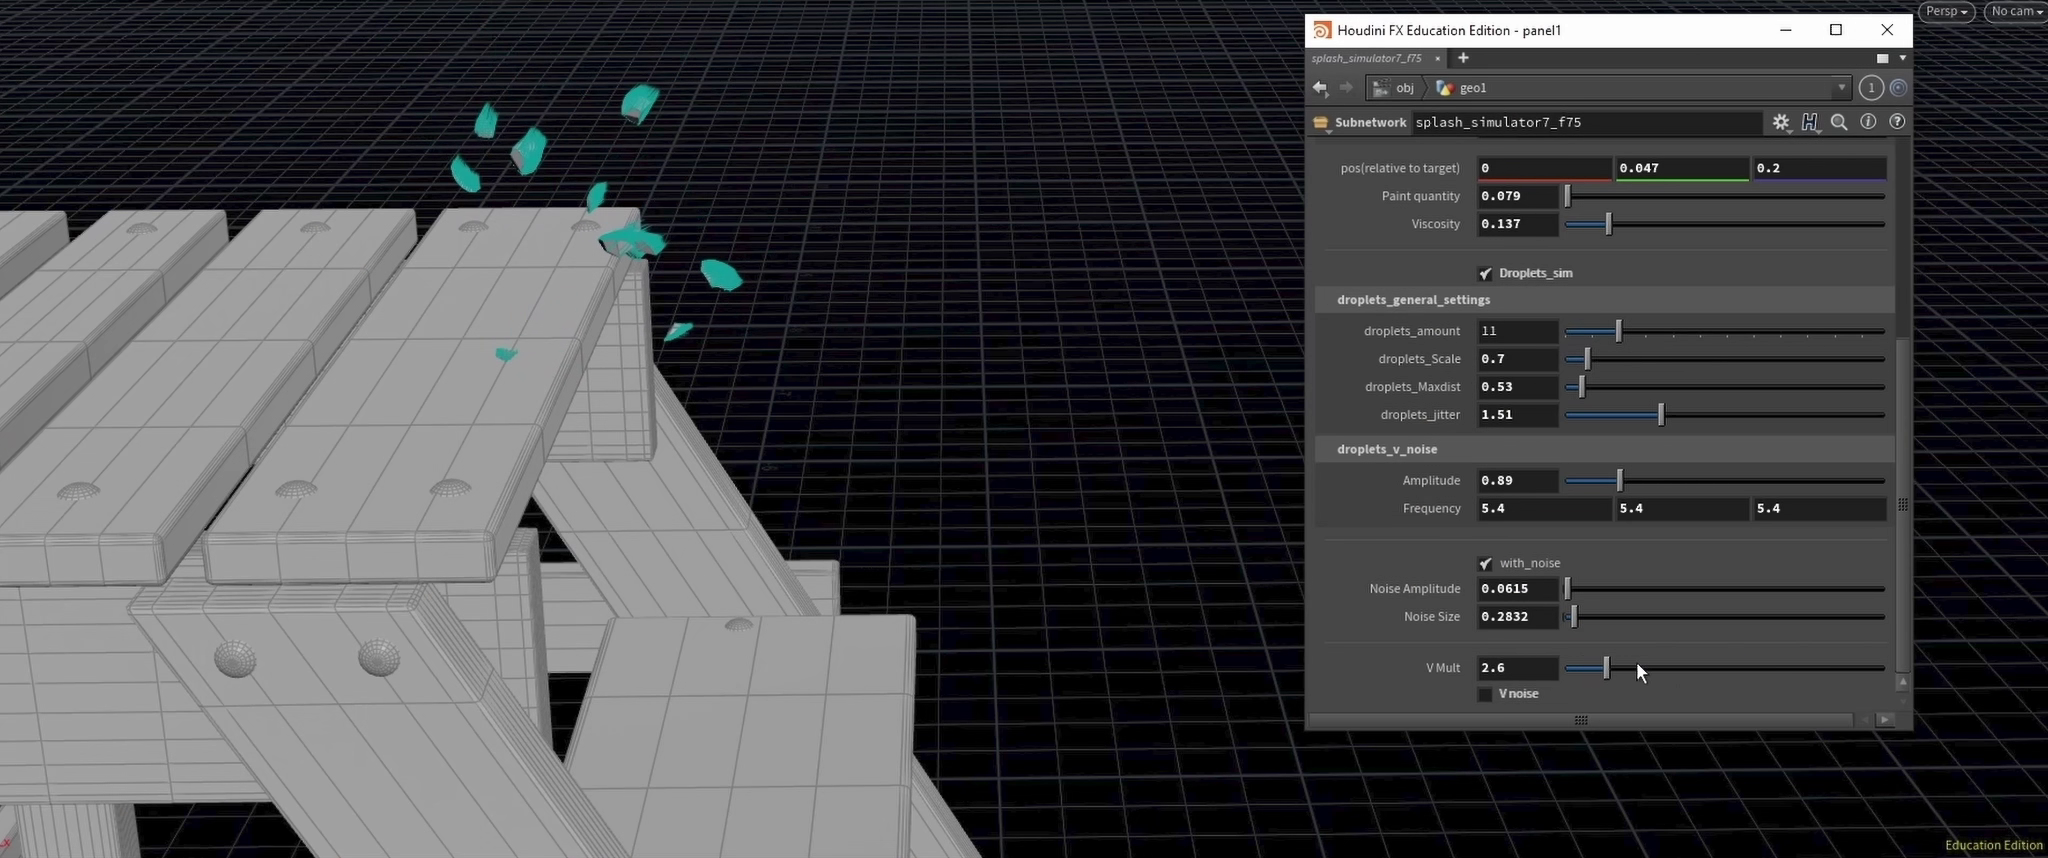Open the Persp viewport dropdown
The width and height of the screenshot is (2048, 858).
tap(1946, 12)
